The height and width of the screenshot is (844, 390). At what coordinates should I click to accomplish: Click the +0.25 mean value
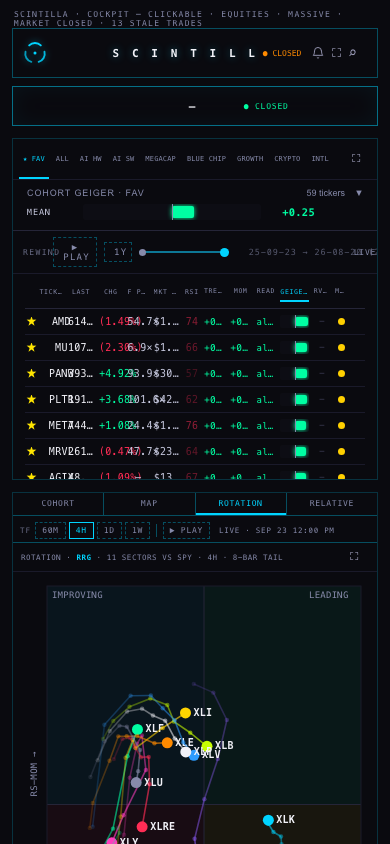point(299,212)
